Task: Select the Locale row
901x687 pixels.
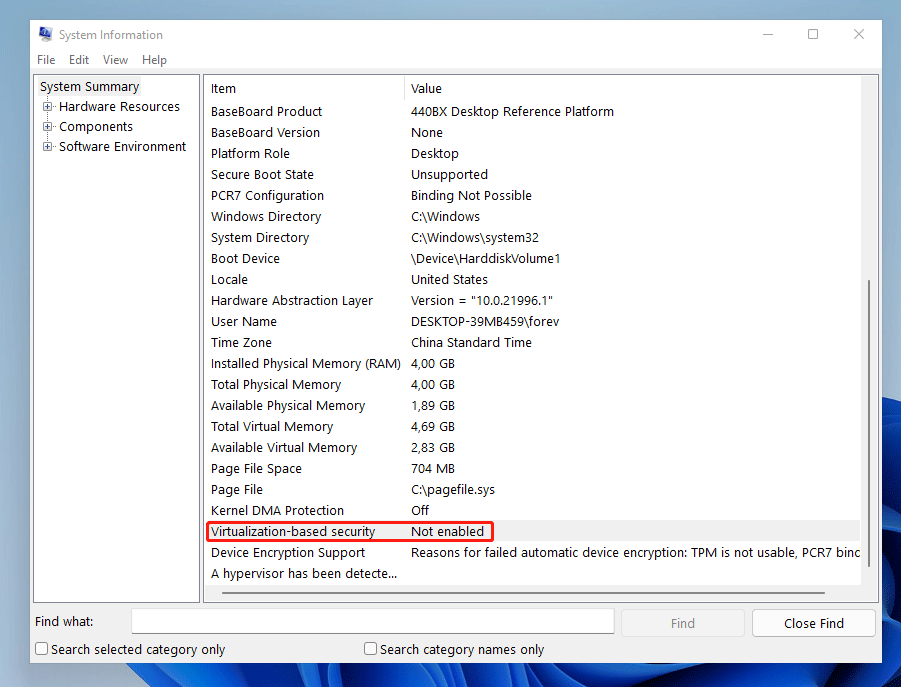Action: tap(532, 280)
